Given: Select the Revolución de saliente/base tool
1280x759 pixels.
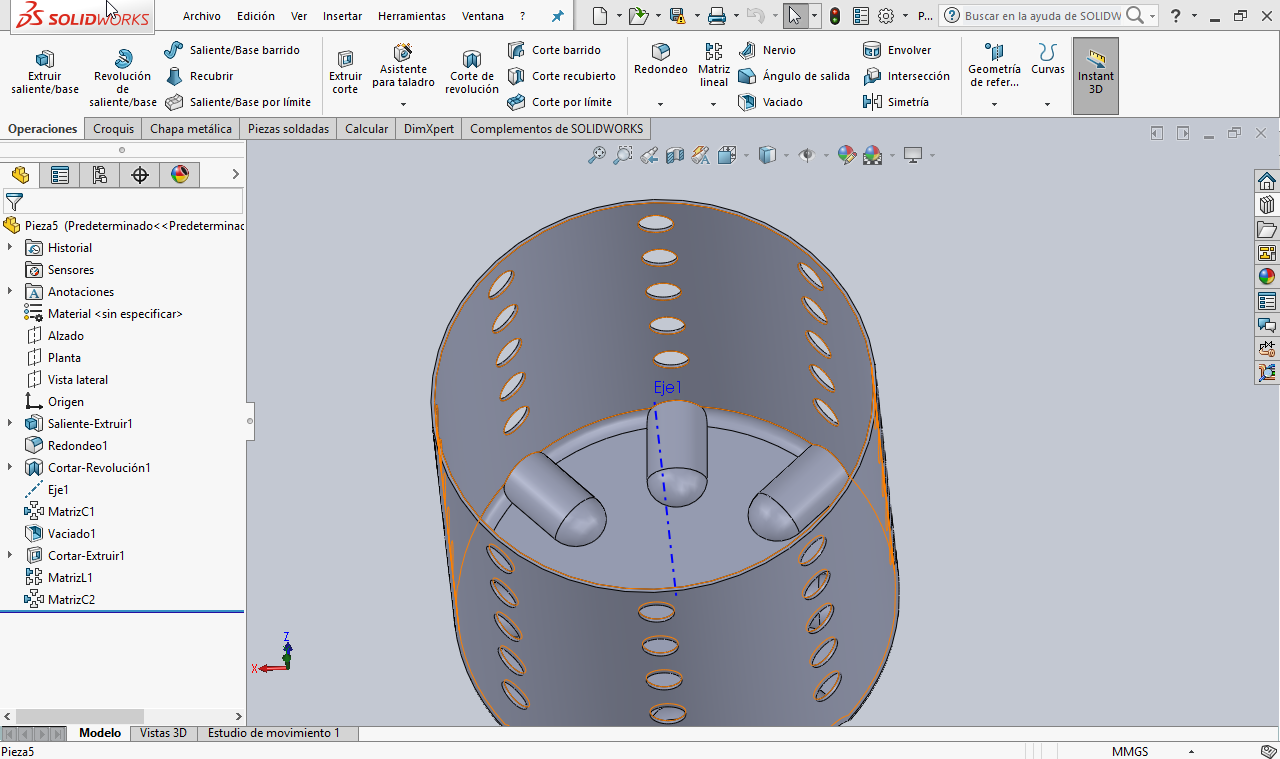Looking at the screenshot, I should 123,75.
